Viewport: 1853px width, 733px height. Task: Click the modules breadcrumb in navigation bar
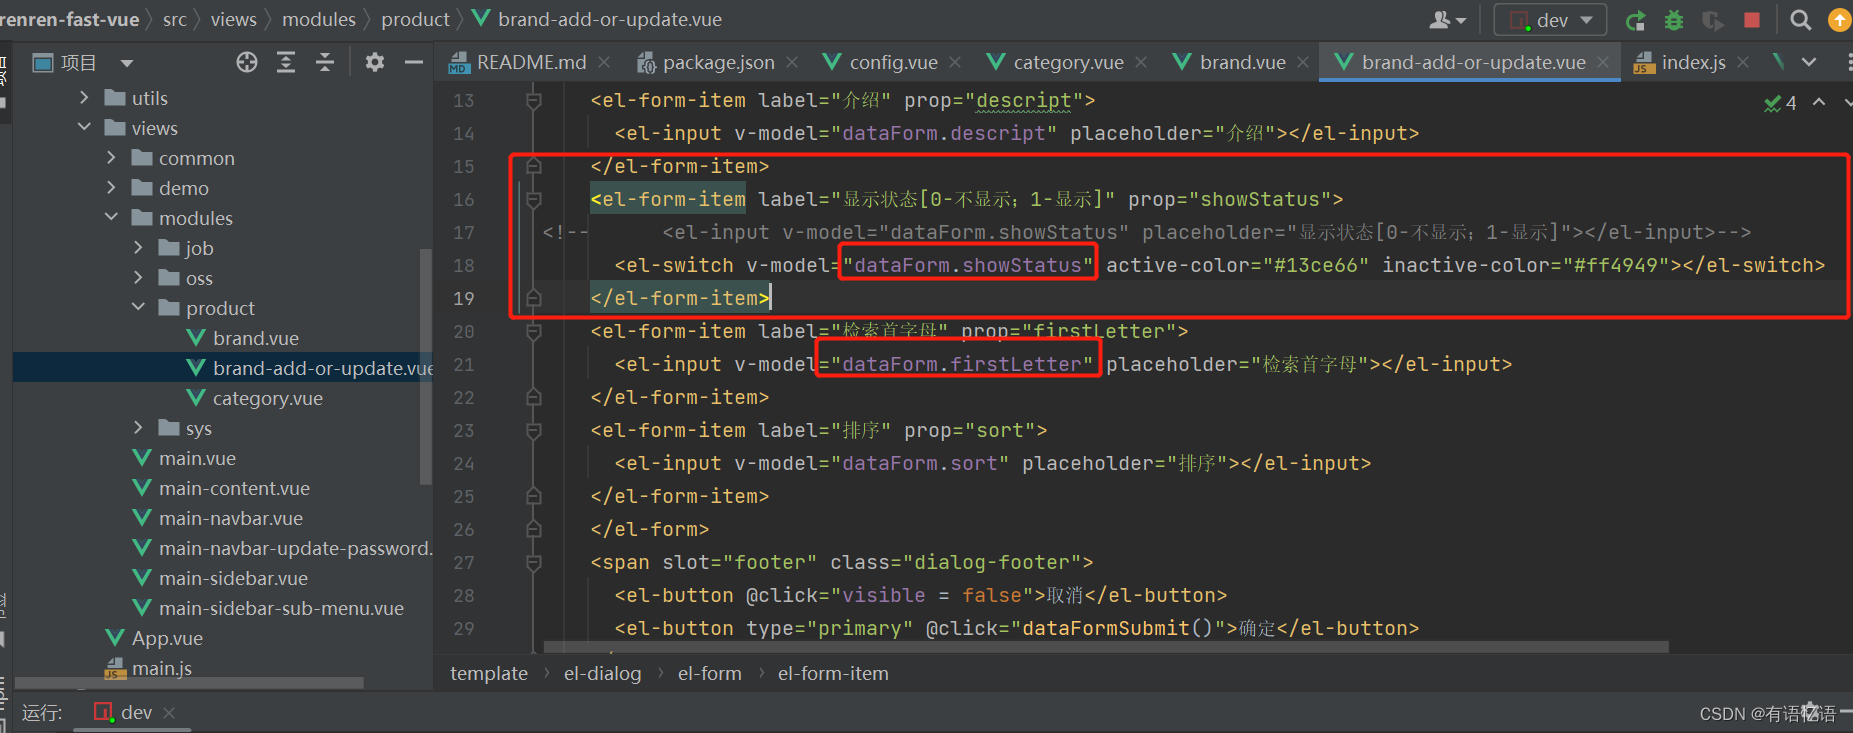point(319,19)
